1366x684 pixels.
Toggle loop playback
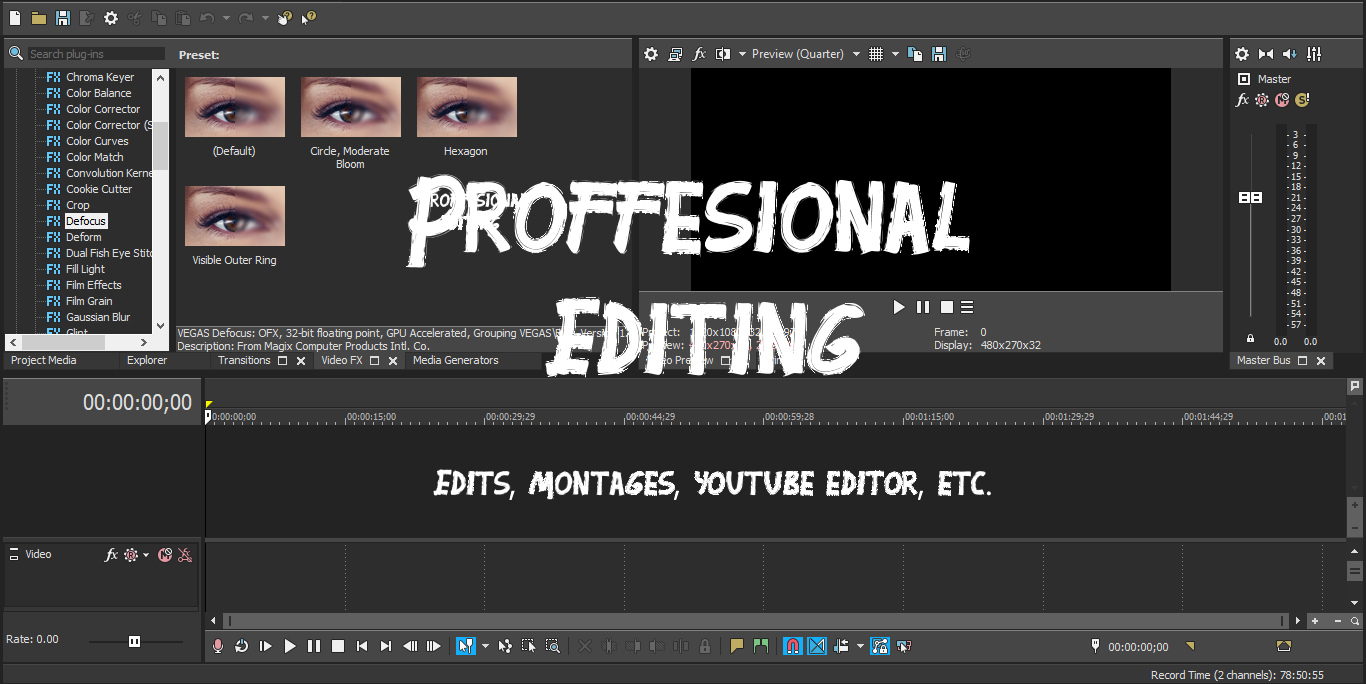[x=240, y=646]
